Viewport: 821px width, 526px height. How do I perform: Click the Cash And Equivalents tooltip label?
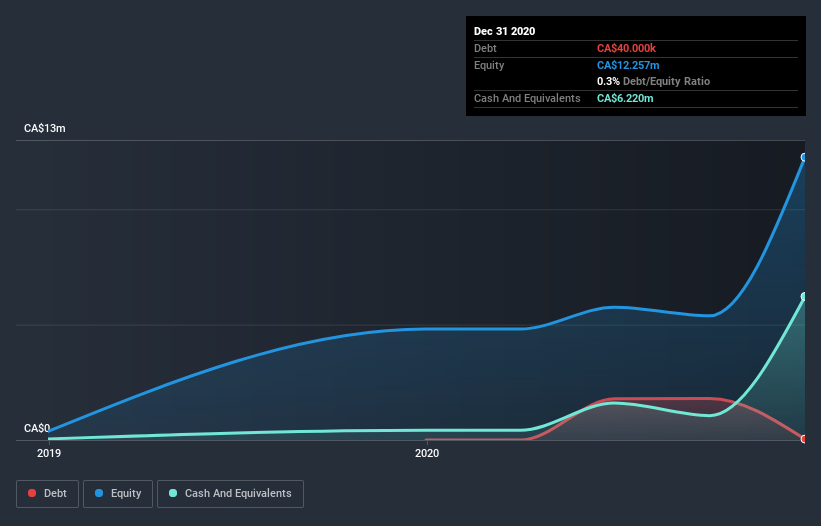pos(527,98)
